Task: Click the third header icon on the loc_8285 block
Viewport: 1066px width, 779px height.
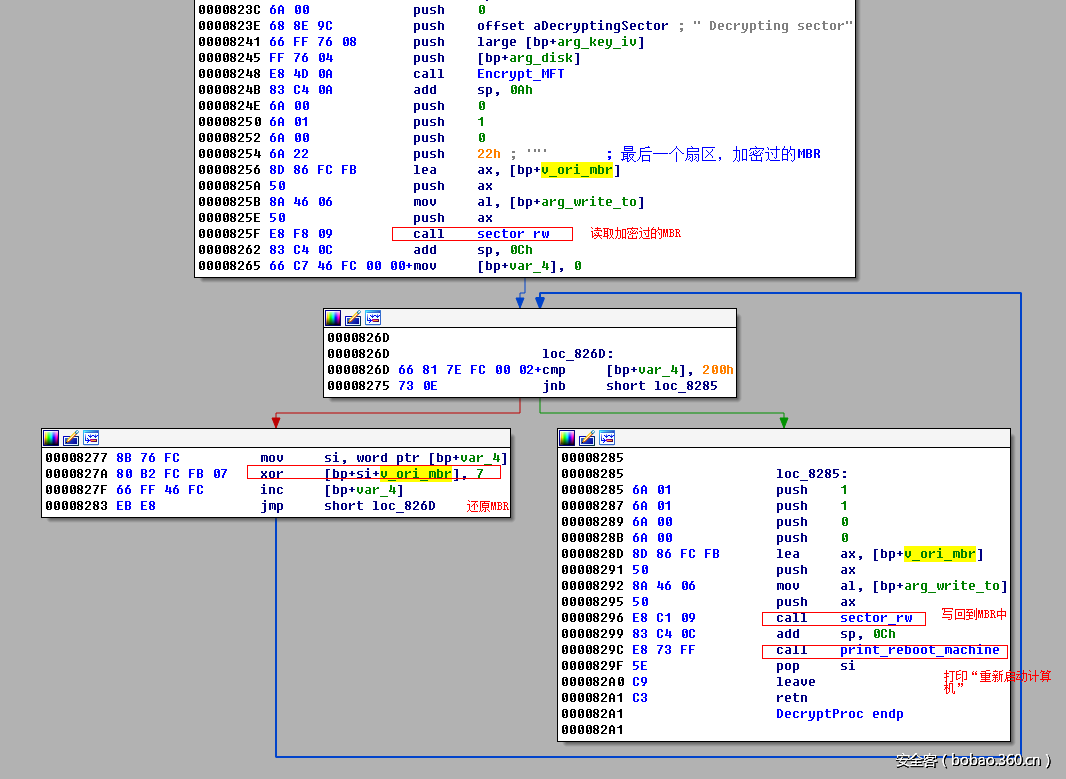Action: [607, 438]
